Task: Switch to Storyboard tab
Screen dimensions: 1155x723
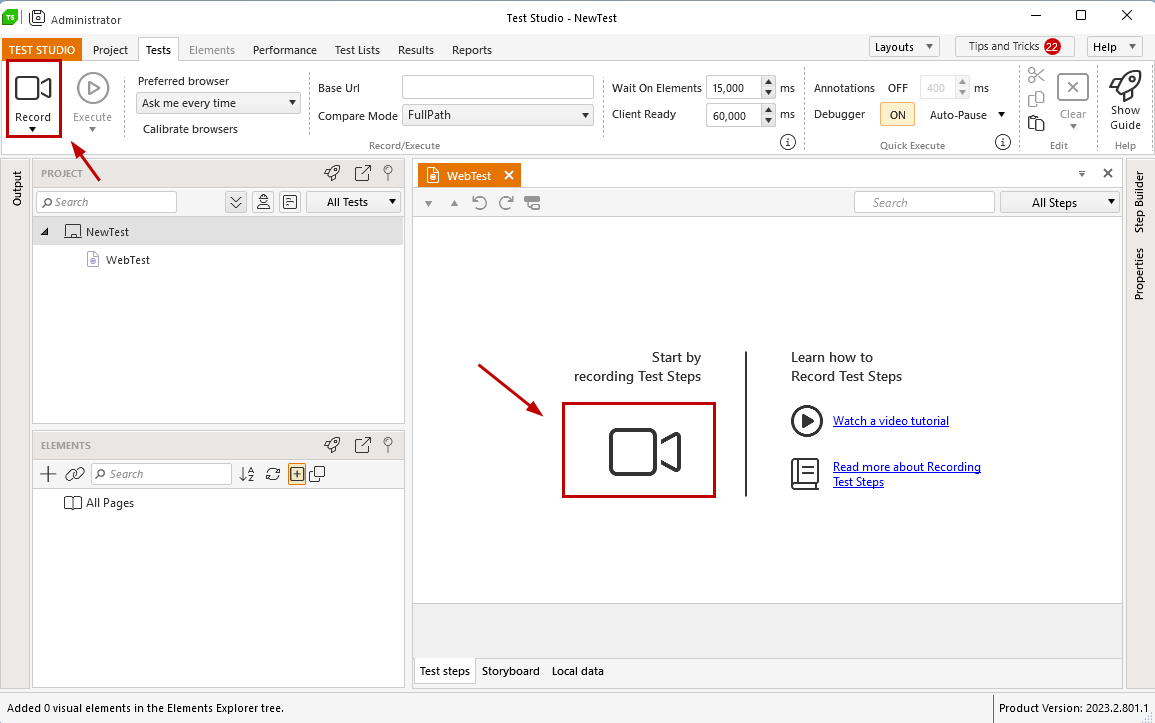Action: 510,671
